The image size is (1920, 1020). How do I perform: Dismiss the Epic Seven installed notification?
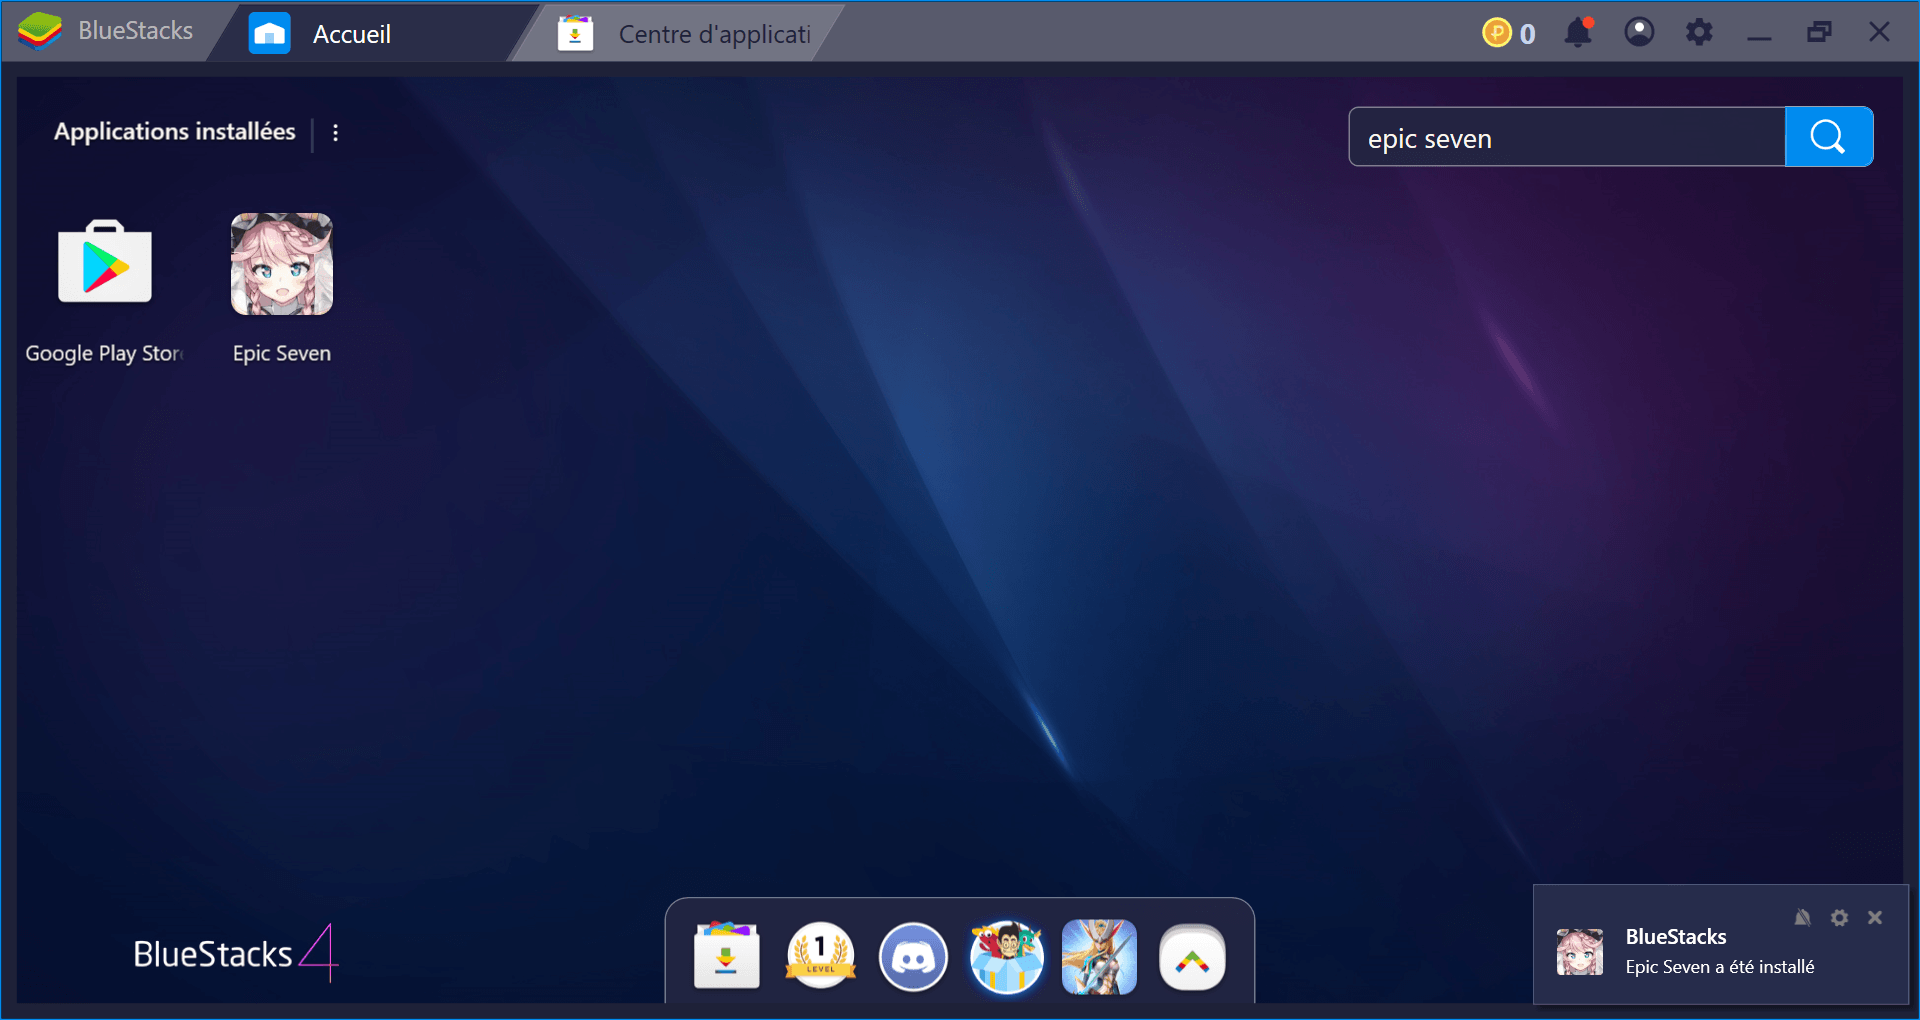click(x=1875, y=917)
